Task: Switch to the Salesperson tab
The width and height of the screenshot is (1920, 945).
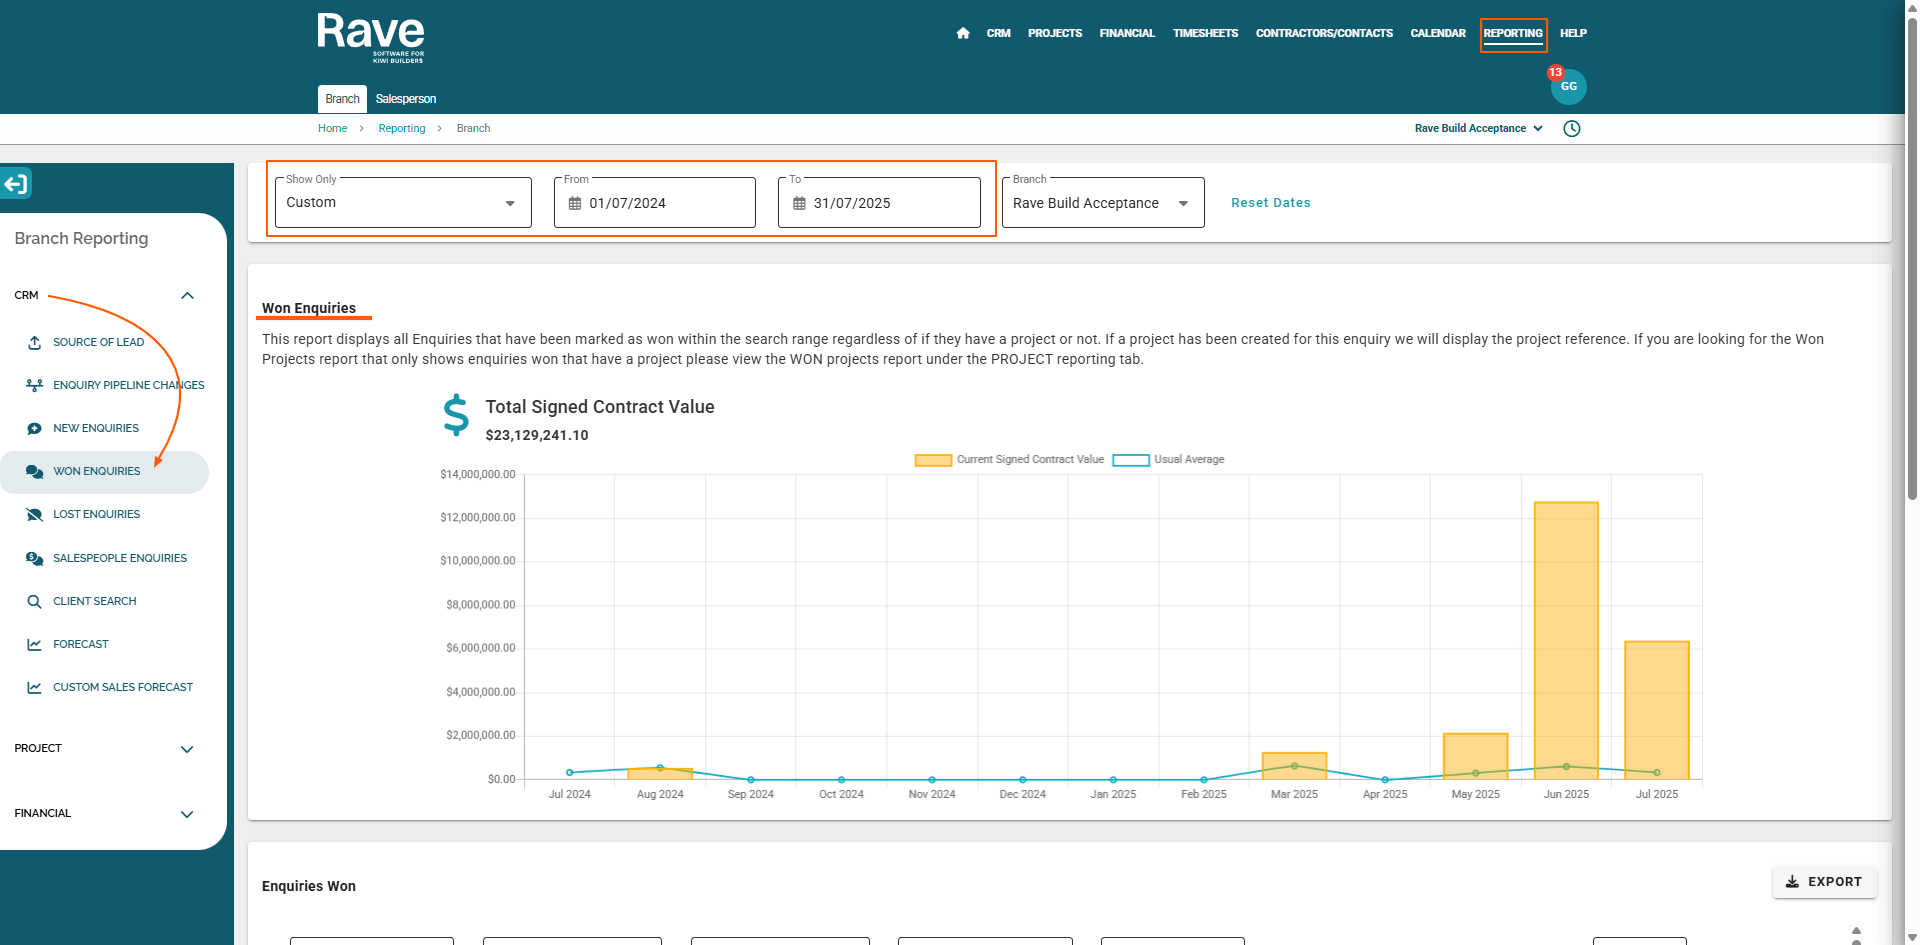Action: click(406, 99)
